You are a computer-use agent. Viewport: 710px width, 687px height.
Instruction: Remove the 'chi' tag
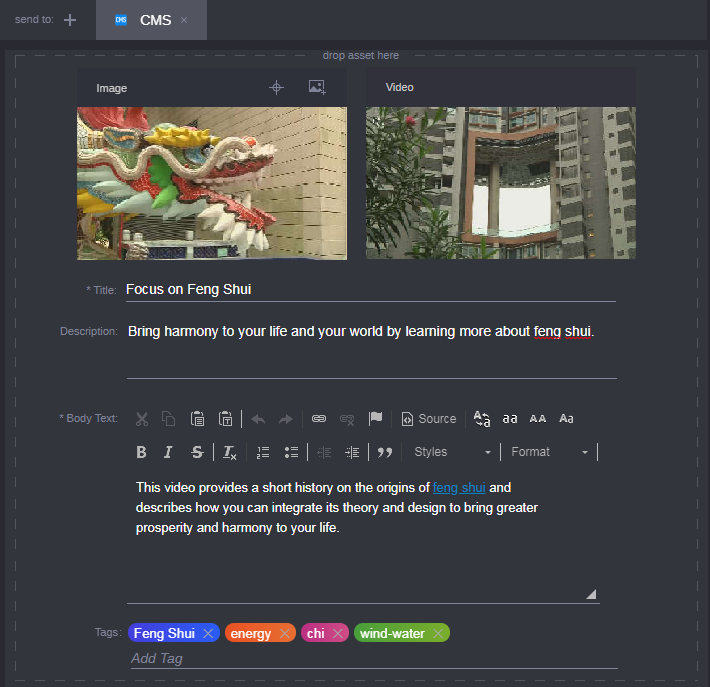pyautogui.click(x=338, y=634)
